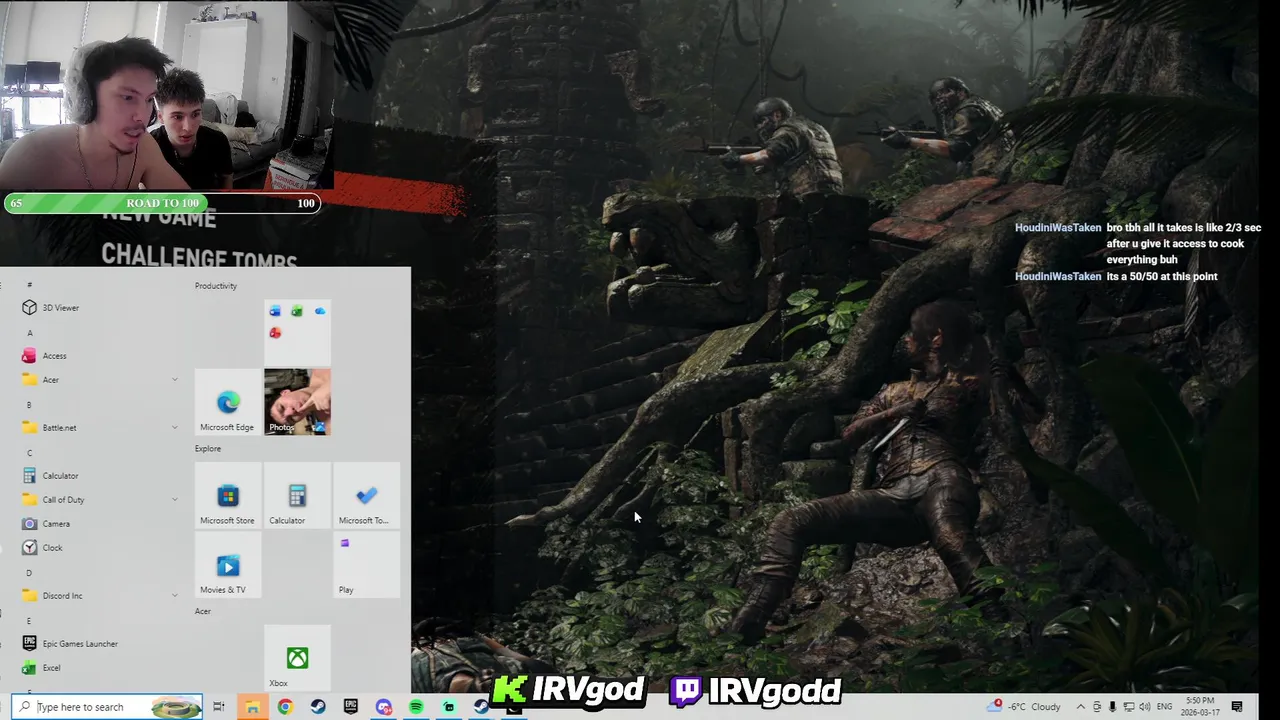The image size is (1280, 720).
Task: Open the volume control tray icon
Action: [x=1143, y=707]
